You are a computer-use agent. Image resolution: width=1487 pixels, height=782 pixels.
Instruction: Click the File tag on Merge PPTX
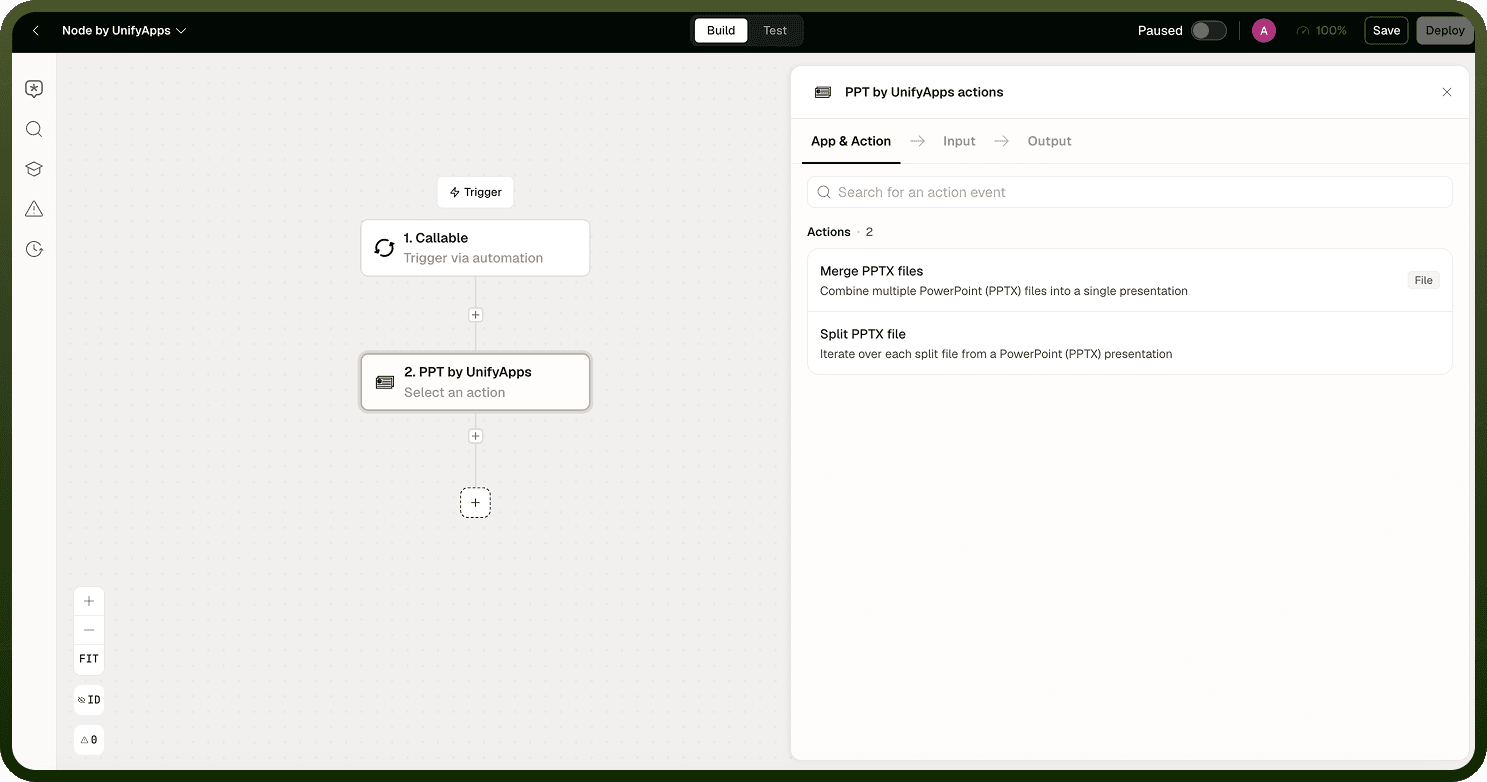point(1423,280)
